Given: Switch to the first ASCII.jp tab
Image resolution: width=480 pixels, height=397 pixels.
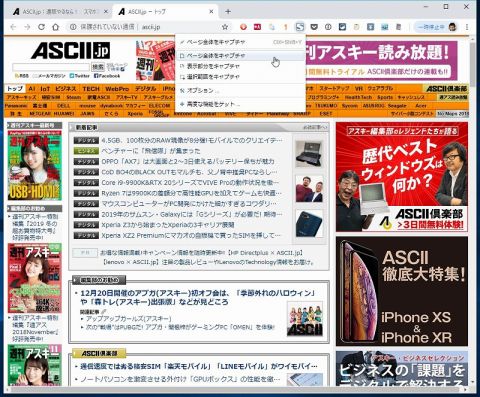Looking at the screenshot, I should coord(60,12).
